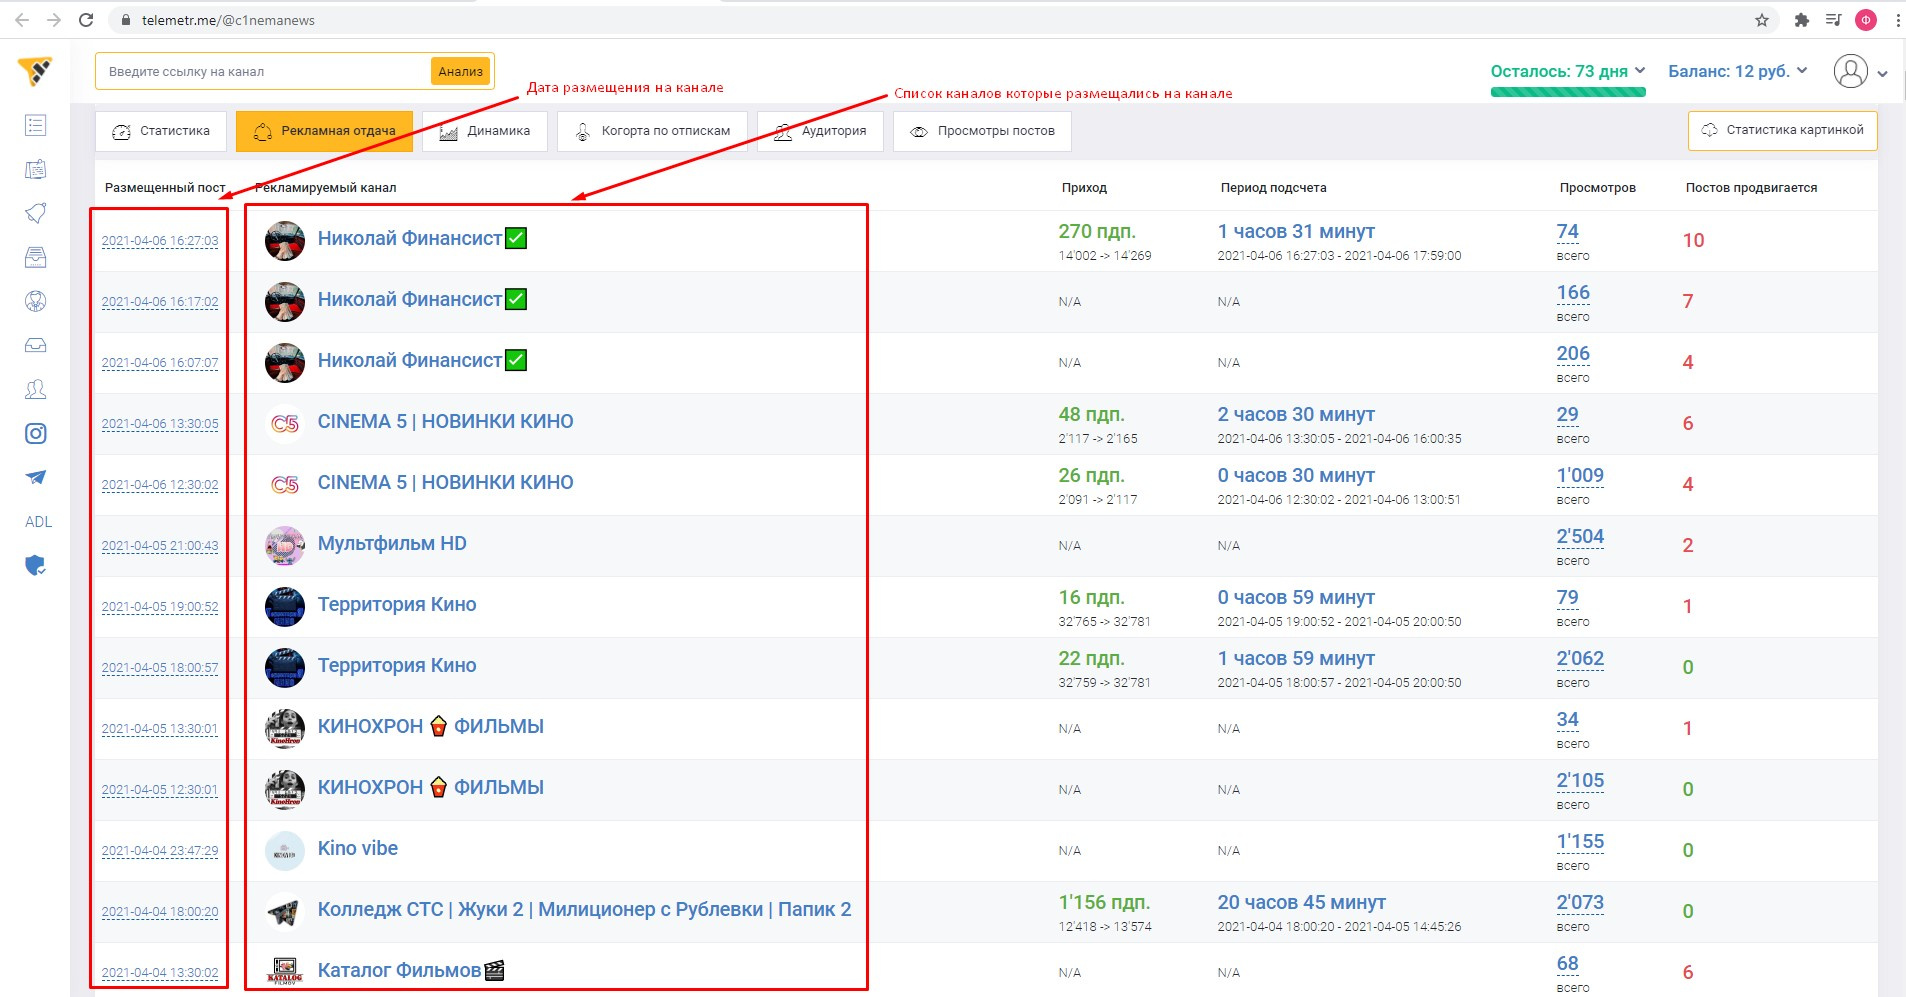Open the 1'009 views link
The width and height of the screenshot is (1906, 997).
(1580, 475)
